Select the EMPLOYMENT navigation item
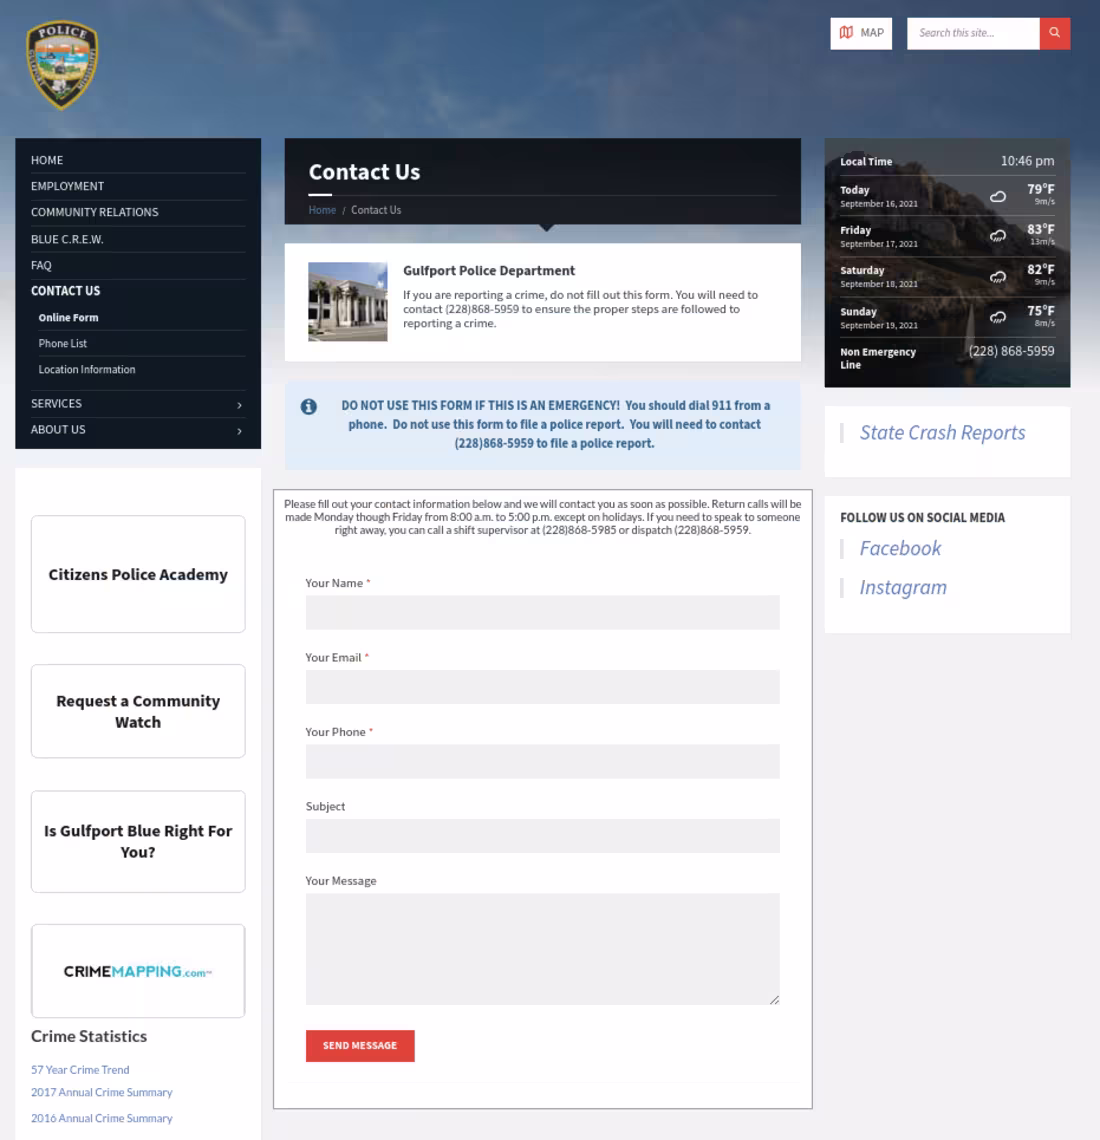1100x1140 pixels. pyautogui.click(x=67, y=185)
